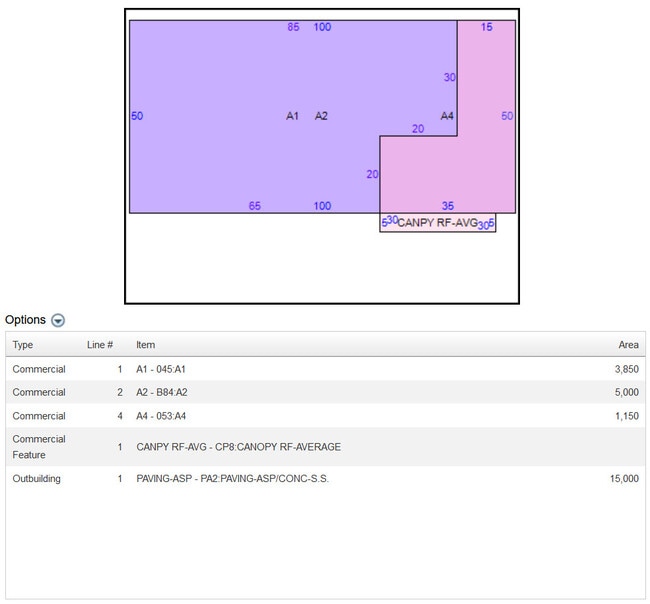
Task: Select the CANPY RF-AVG canopy table row
Action: 238,447
